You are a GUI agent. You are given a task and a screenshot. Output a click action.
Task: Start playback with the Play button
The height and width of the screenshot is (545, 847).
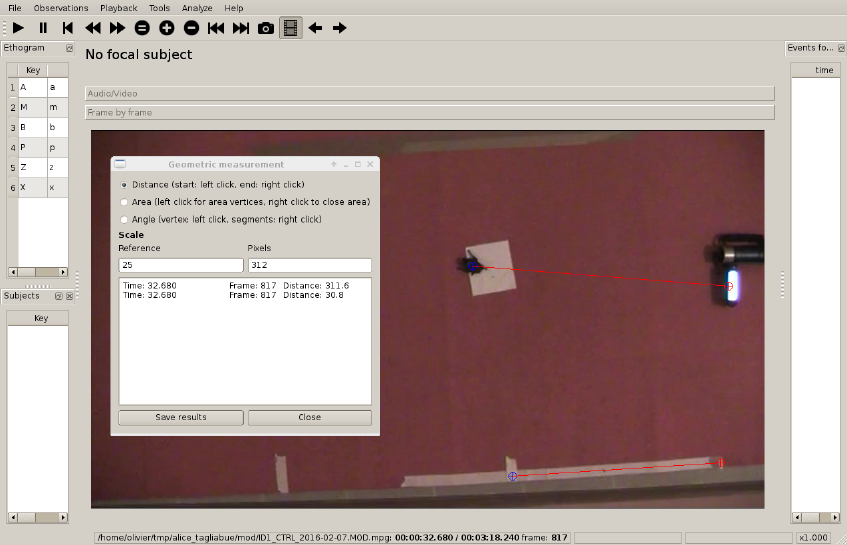point(18,28)
